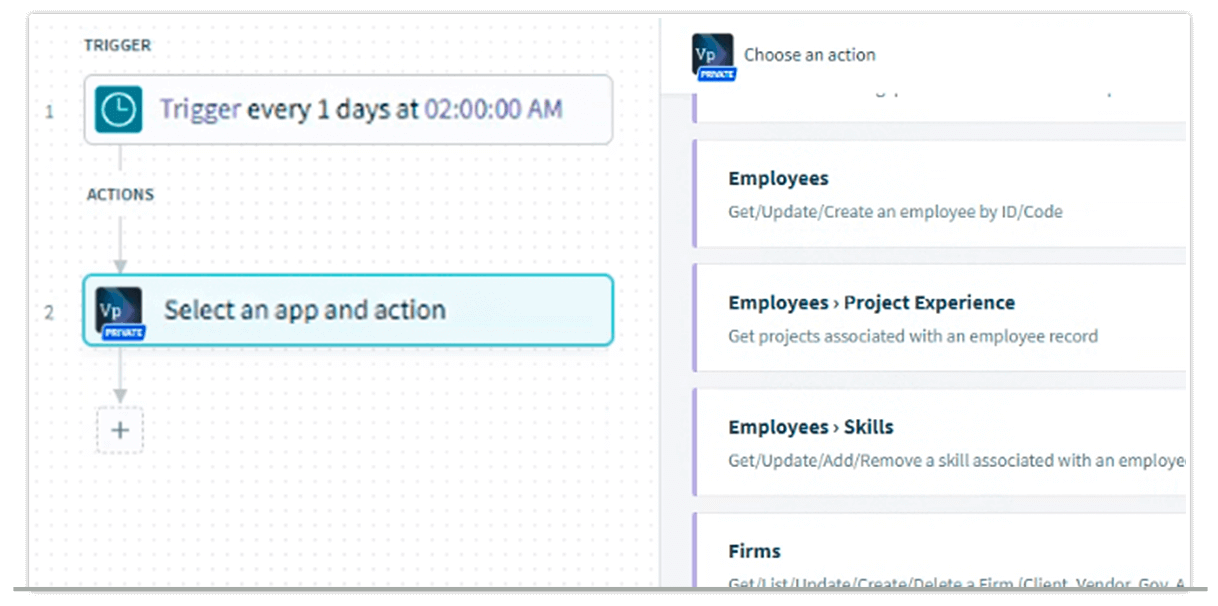Click step number 2 beside the action step
This screenshot has width=1218, height=606.
50,311
